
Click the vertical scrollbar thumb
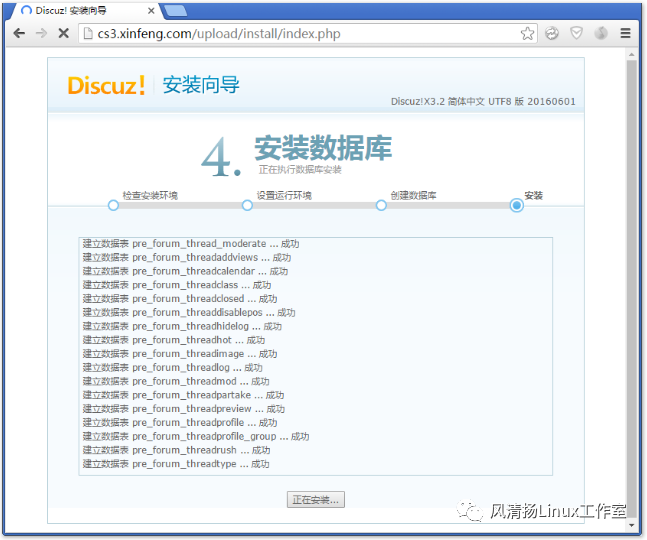click(x=631, y=288)
